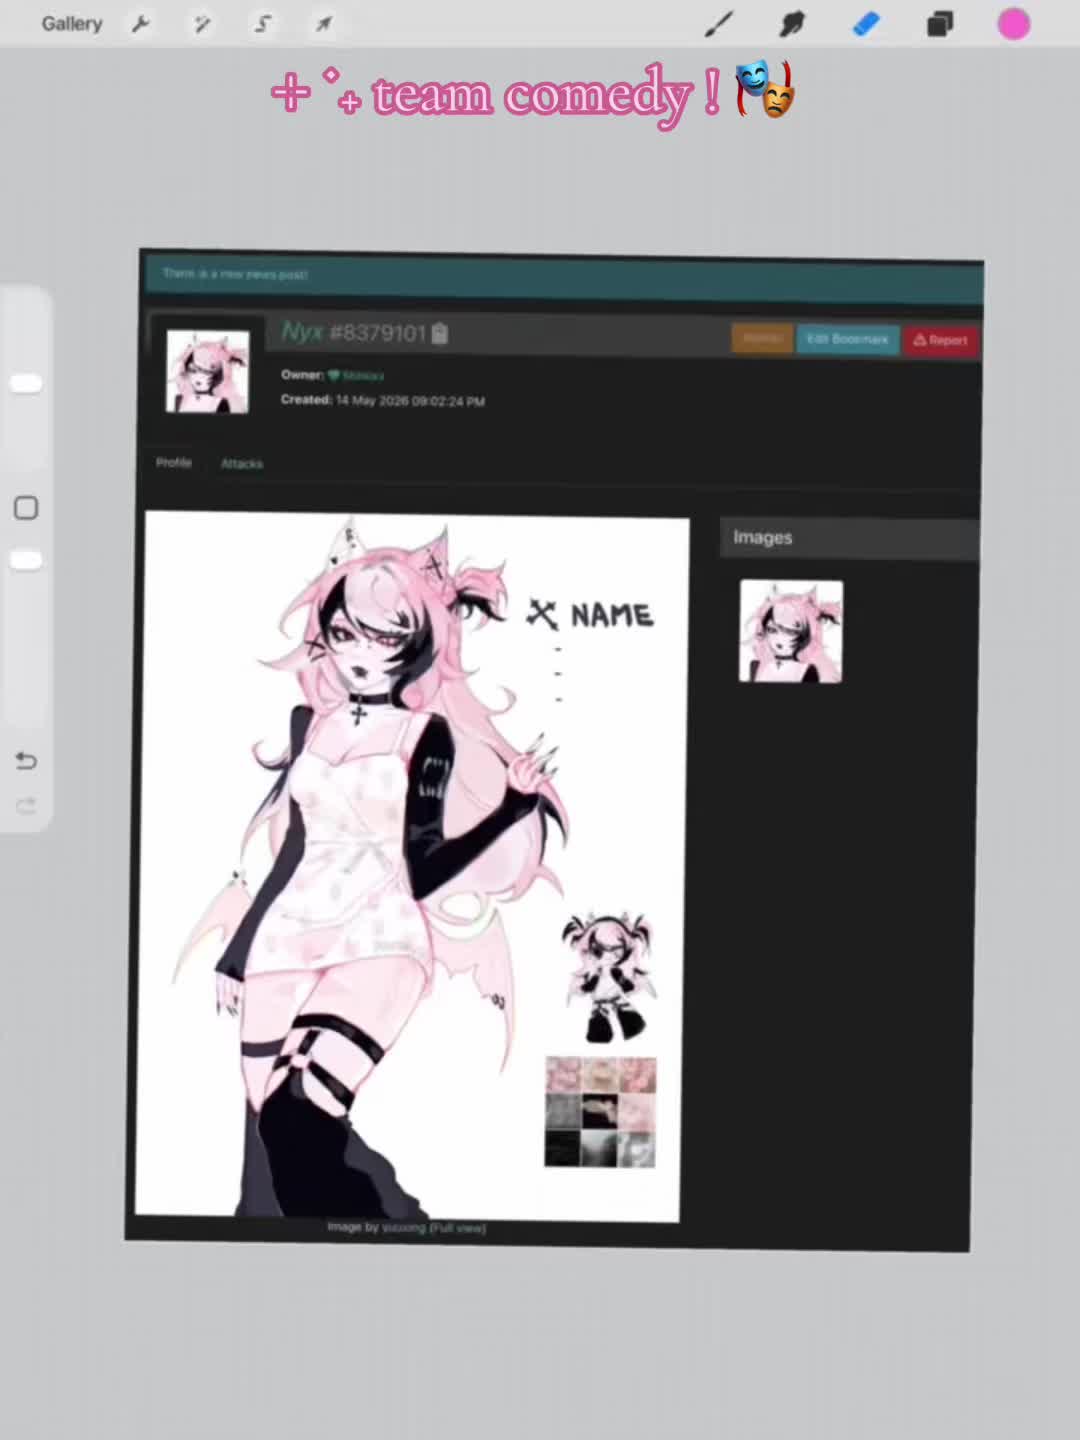
Task: Activate the Transform arrow tool
Action: 324,24
